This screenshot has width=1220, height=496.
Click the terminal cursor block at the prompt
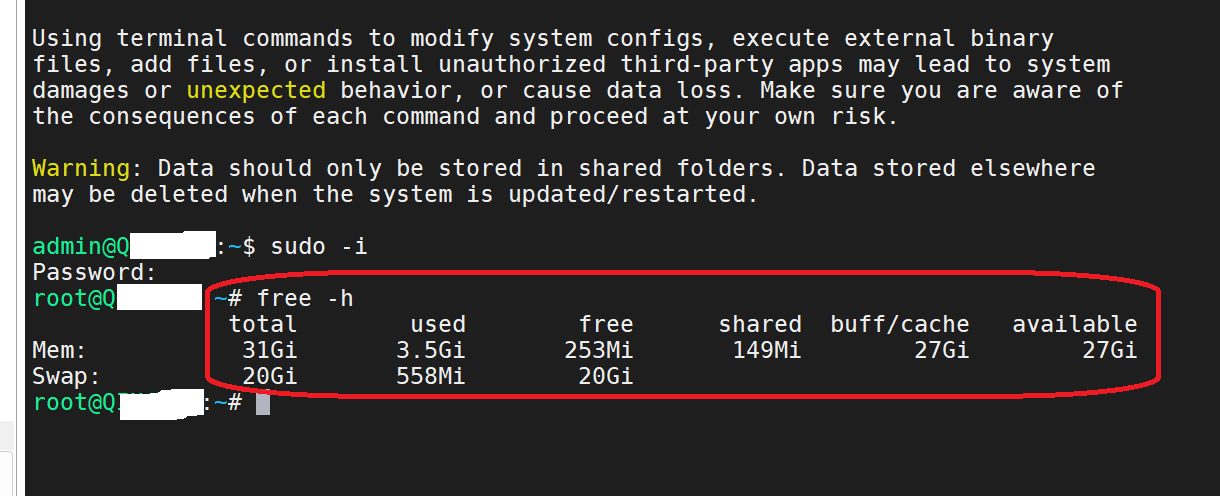[263, 403]
